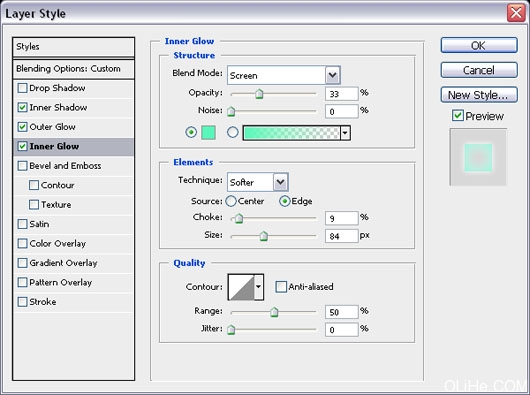This screenshot has width=530, height=395.
Task: Open the Technique dropdown
Action: click(x=281, y=182)
